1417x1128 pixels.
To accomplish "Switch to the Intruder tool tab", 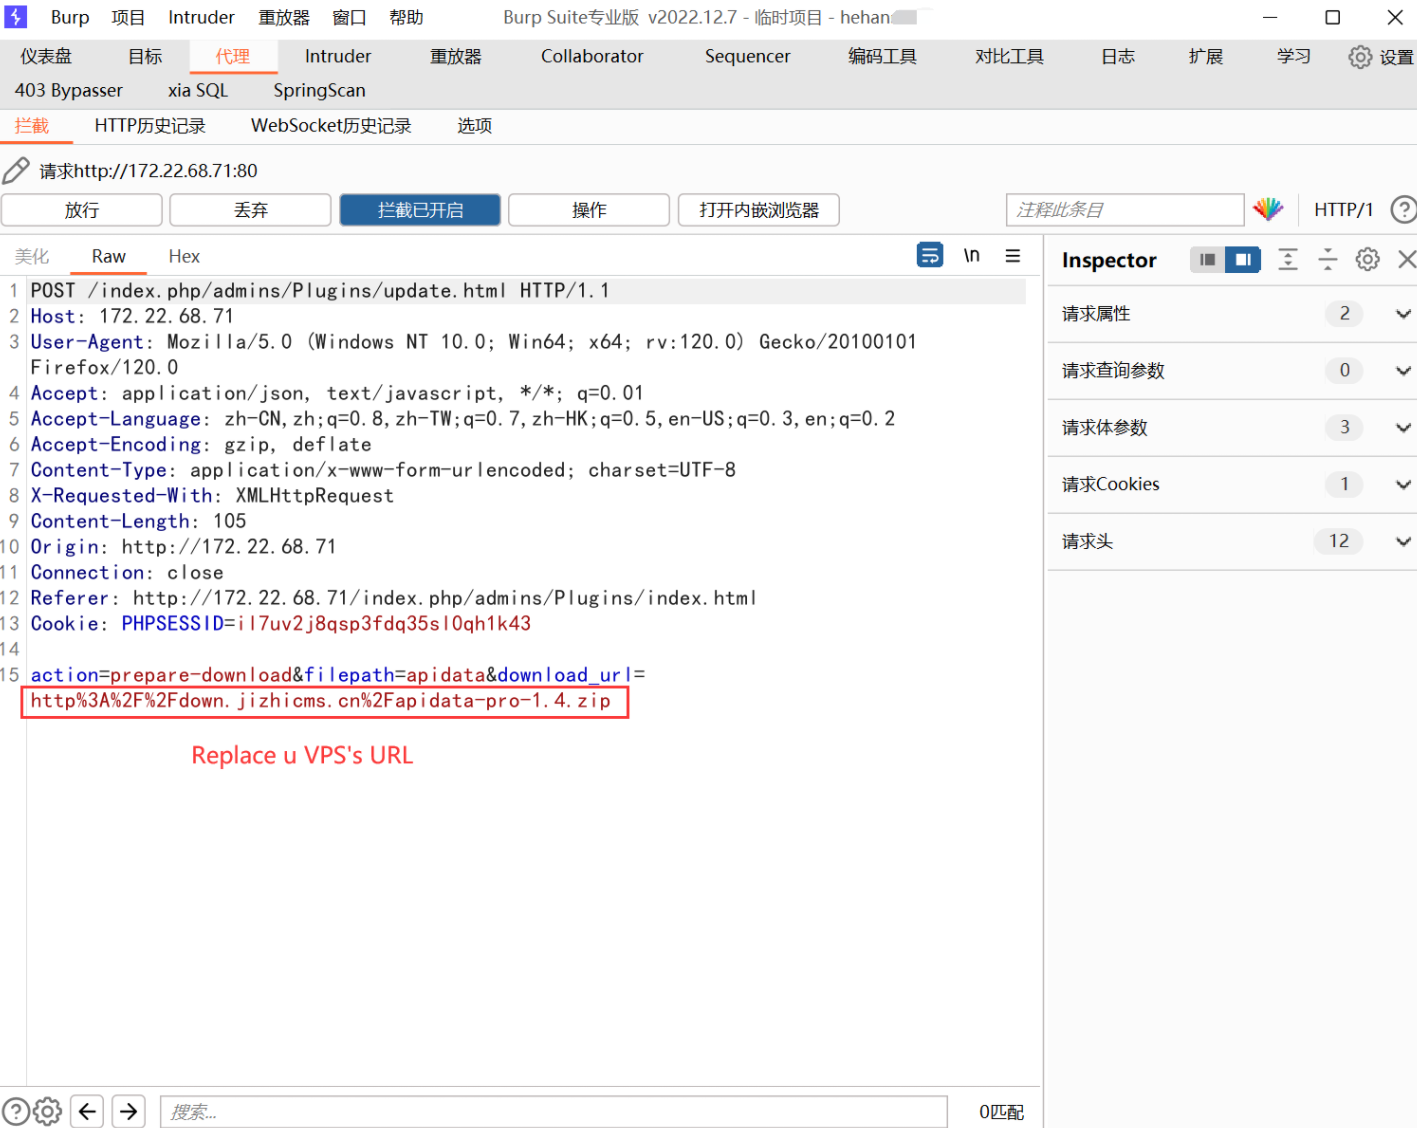I will pyautogui.click(x=338, y=57).
